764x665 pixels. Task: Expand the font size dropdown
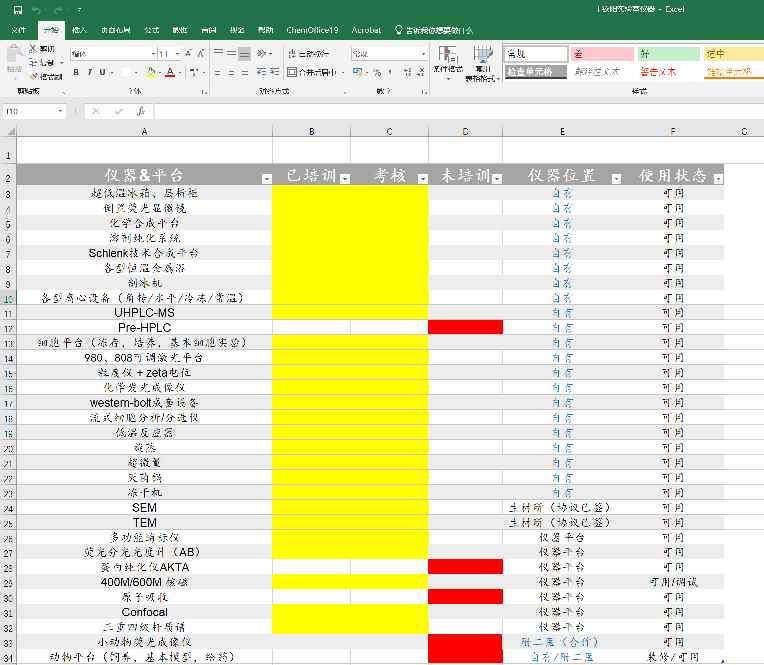click(180, 53)
